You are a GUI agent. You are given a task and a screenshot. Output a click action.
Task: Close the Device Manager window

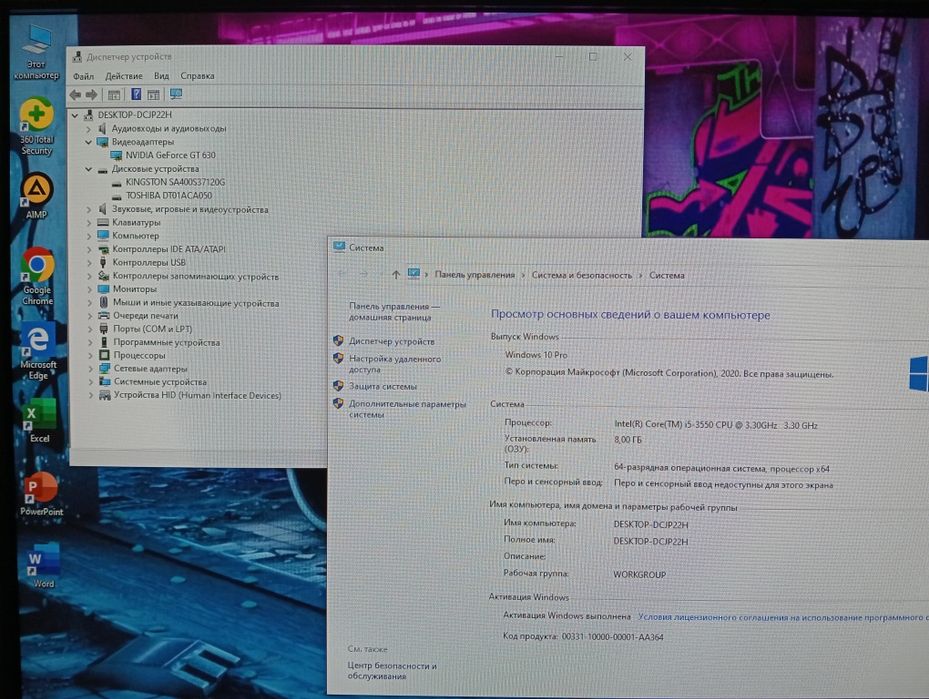pos(627,57)
